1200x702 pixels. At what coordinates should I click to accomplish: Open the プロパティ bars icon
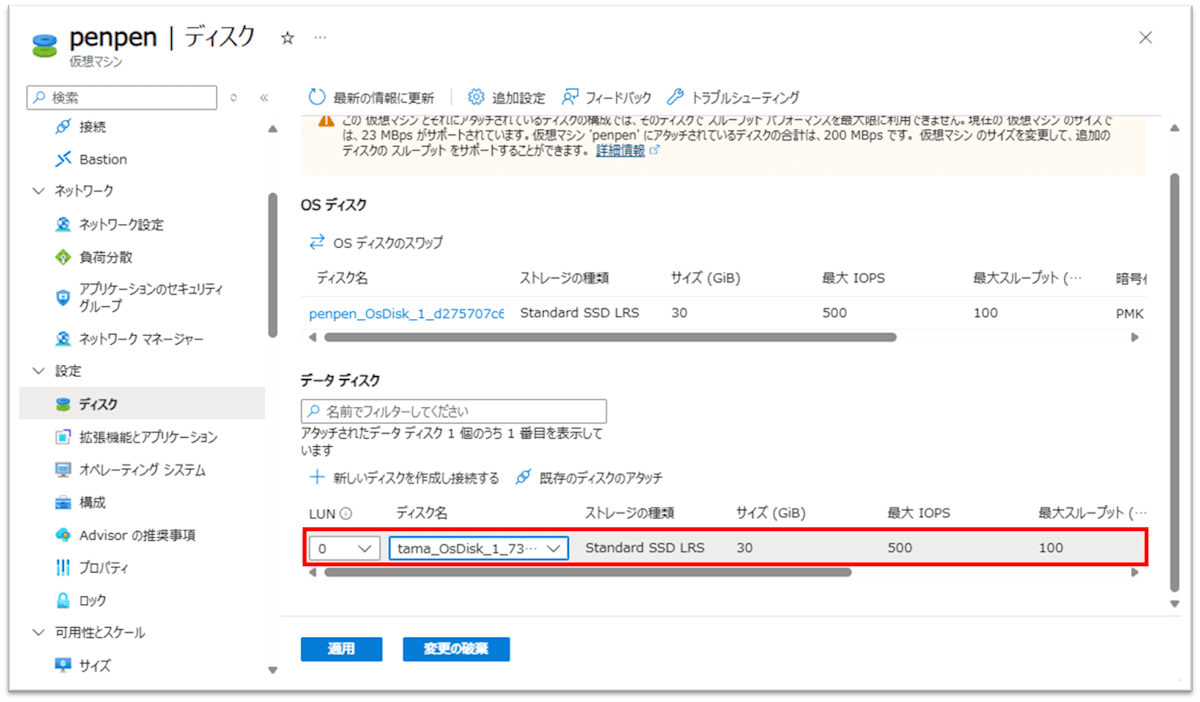pos(63,568)
